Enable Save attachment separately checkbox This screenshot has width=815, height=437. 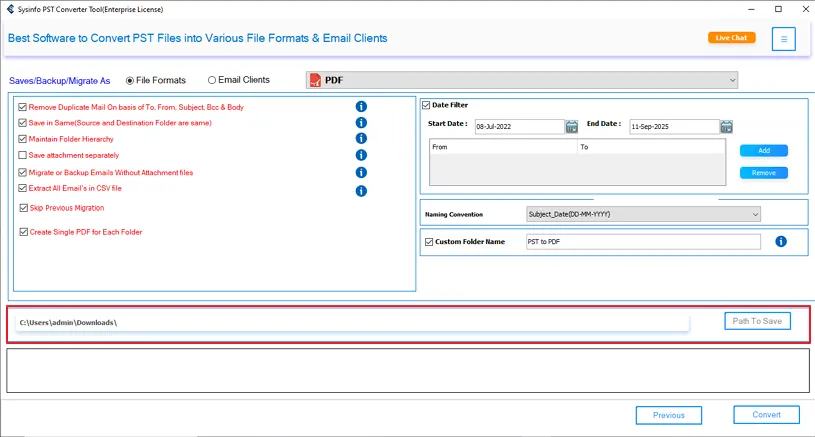pyautogui.click(x=23, y=156)
